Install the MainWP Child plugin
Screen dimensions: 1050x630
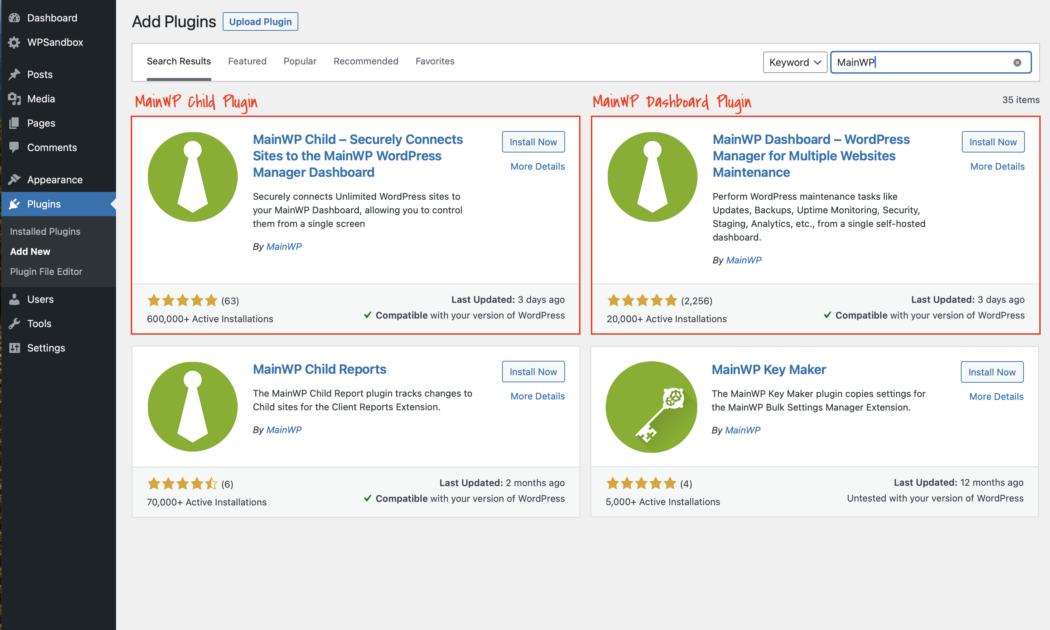[533, 141]
